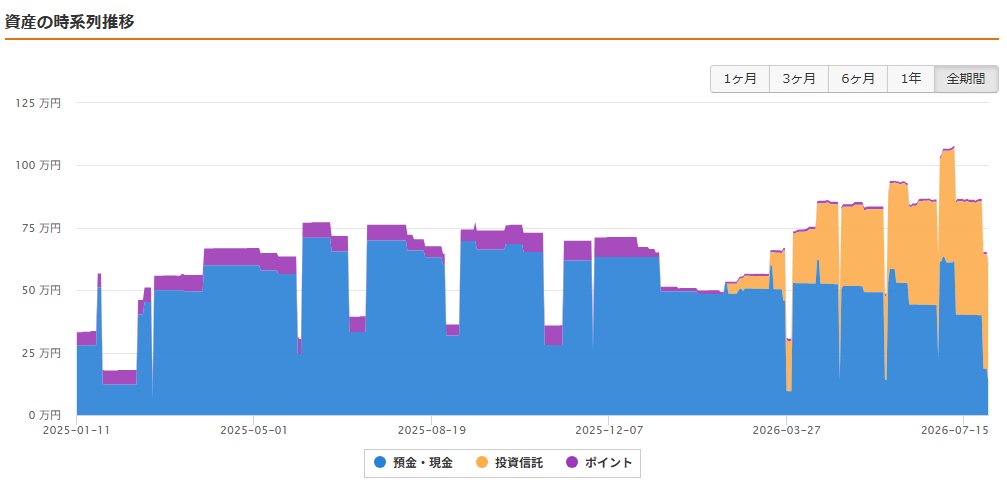Click the orange 投資信託 legend dot
The height and width of the screenshot is (482, 1007).
(482, 463)
